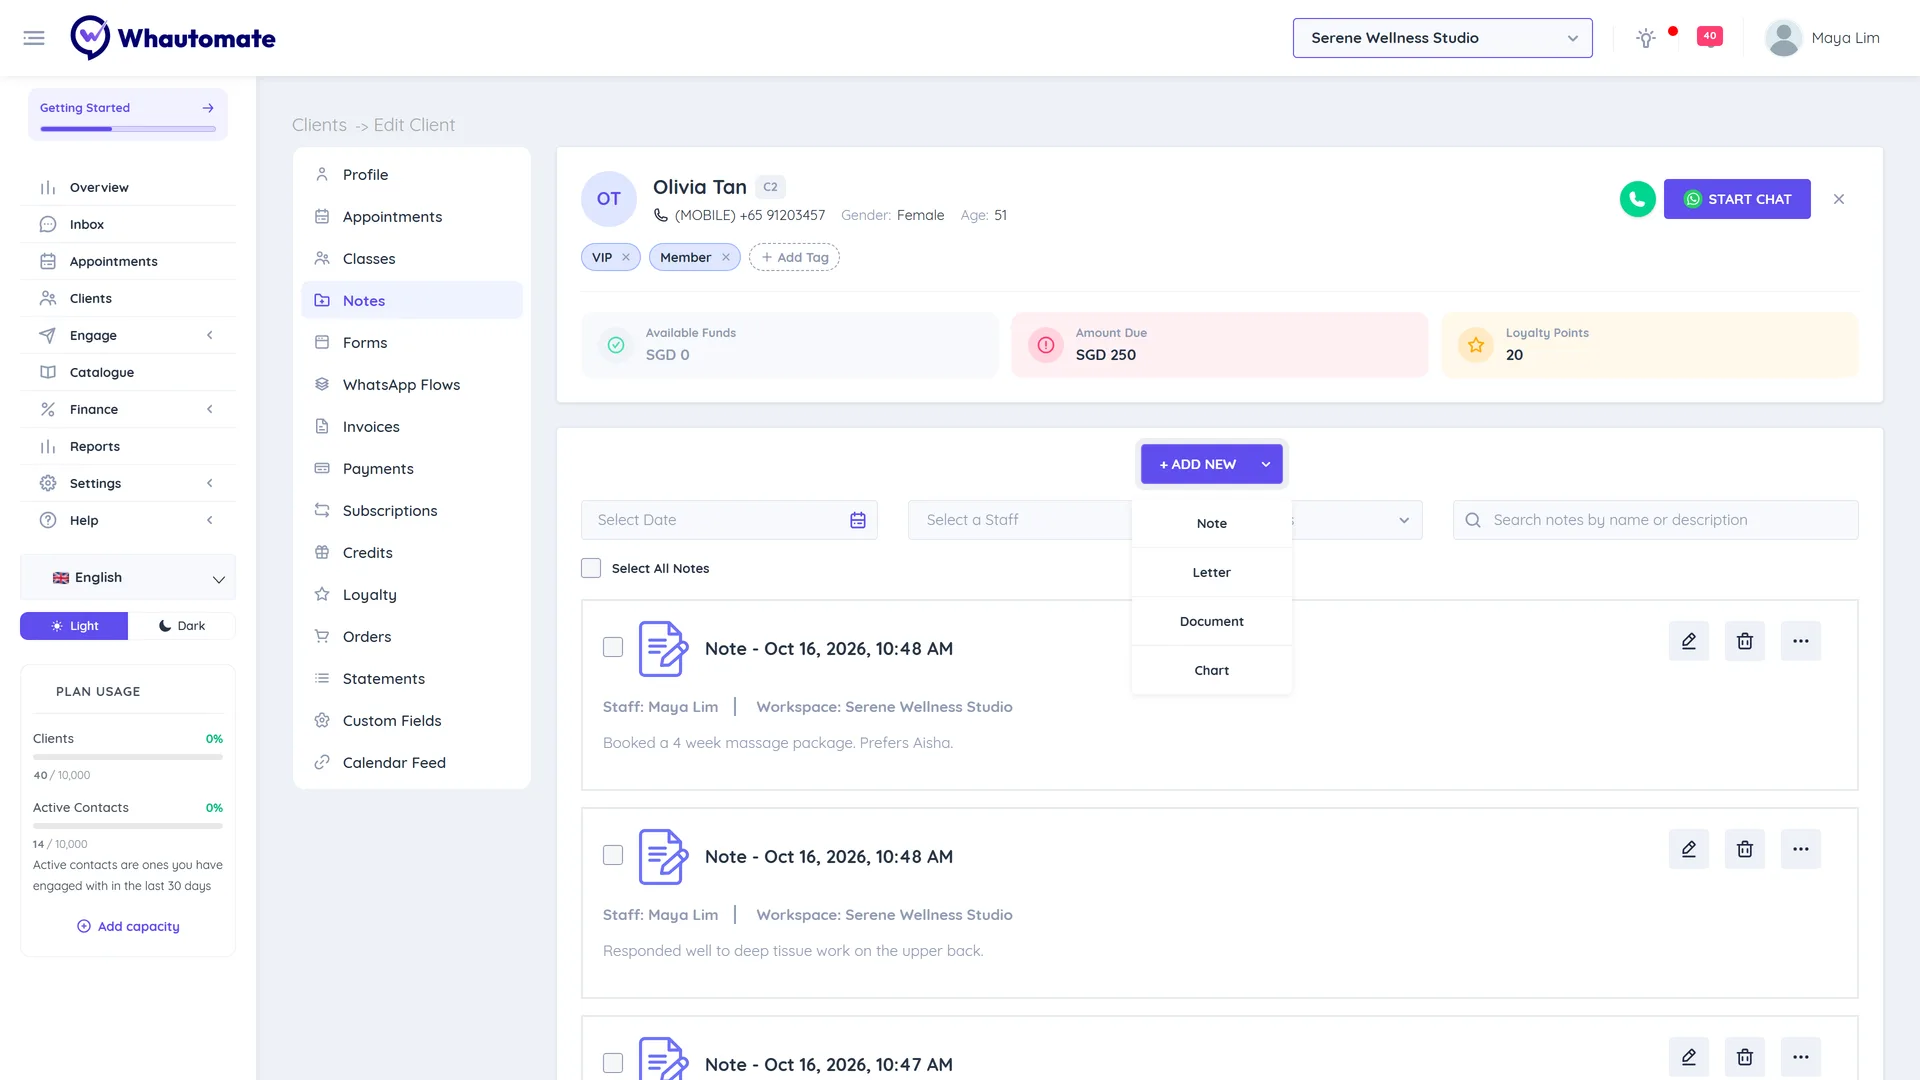Click the green phone call icon
The height and width of the screenshot is (1080, 1920).
[1637, 199]
